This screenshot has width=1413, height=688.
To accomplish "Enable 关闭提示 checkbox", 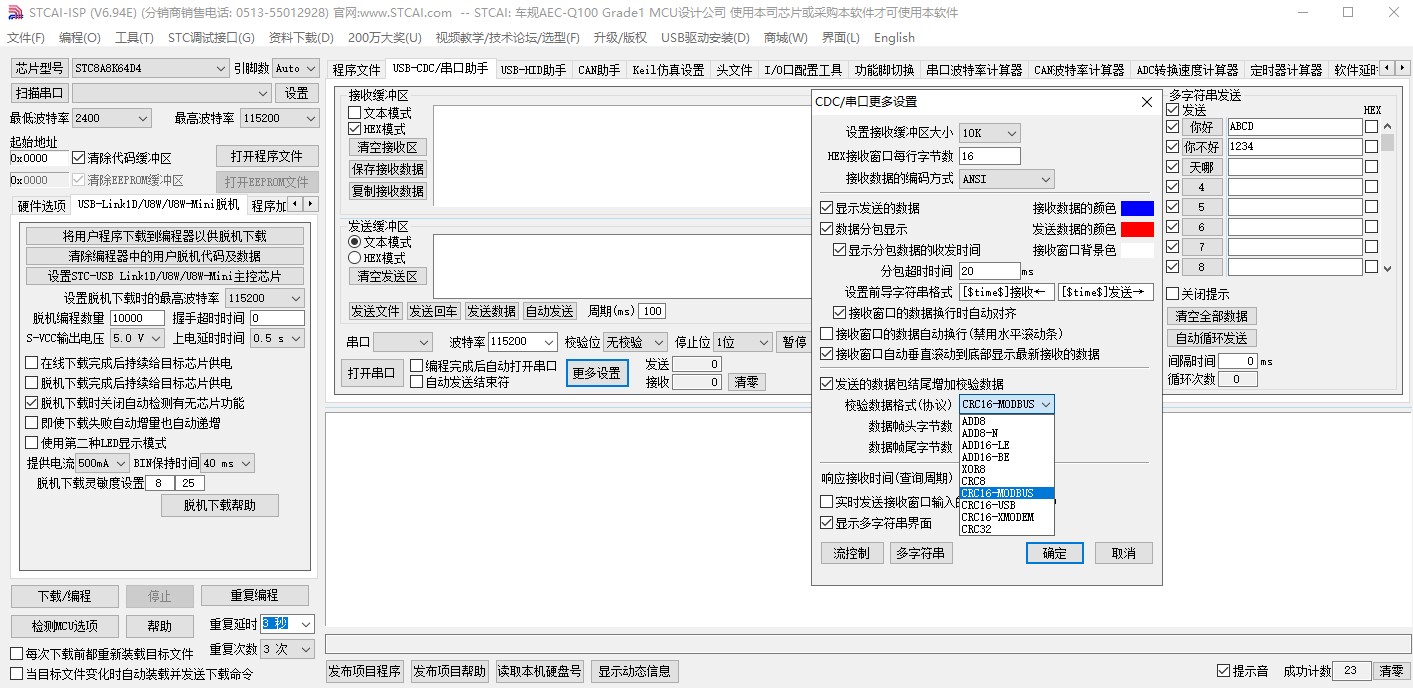I will point(1173,294).
